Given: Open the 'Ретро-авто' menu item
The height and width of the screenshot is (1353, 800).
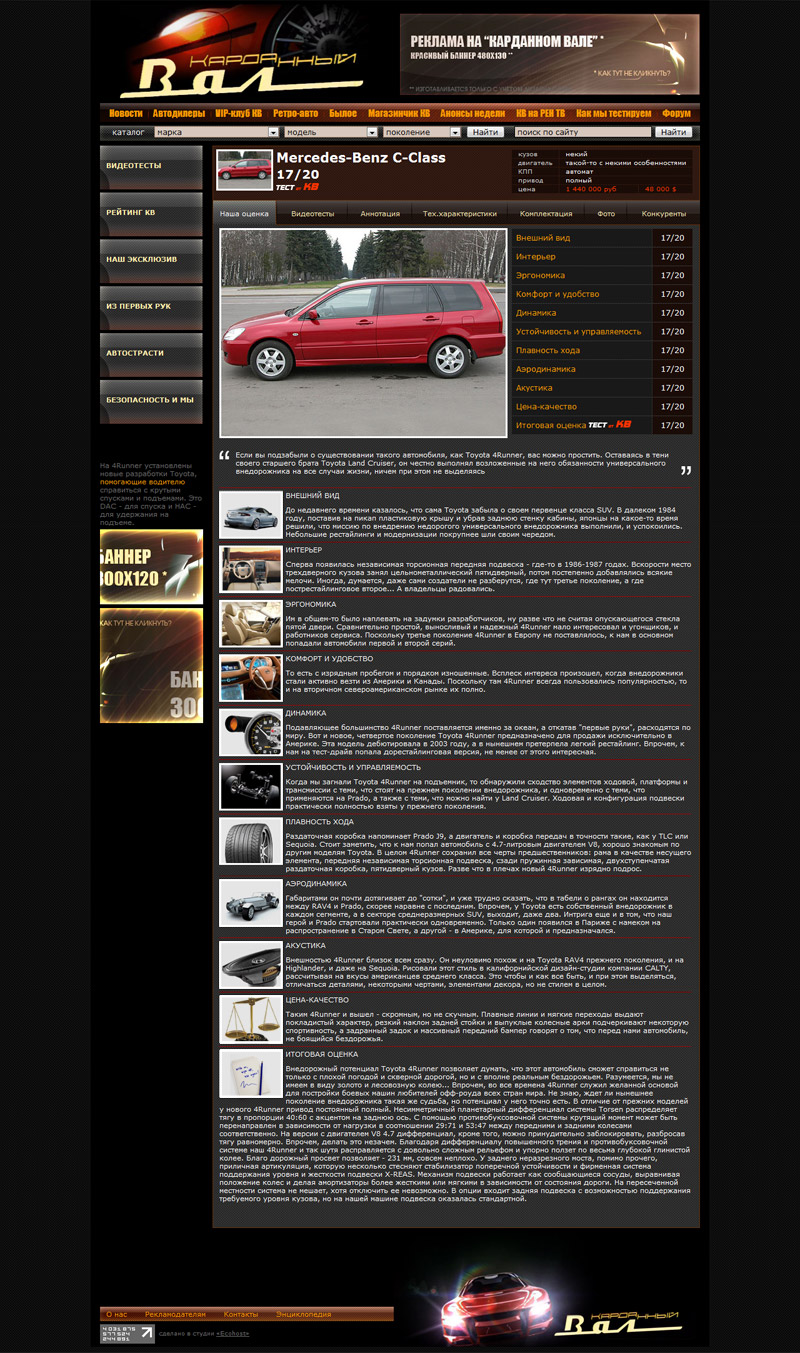Looking at the screenshot, I should click(296, 113).
